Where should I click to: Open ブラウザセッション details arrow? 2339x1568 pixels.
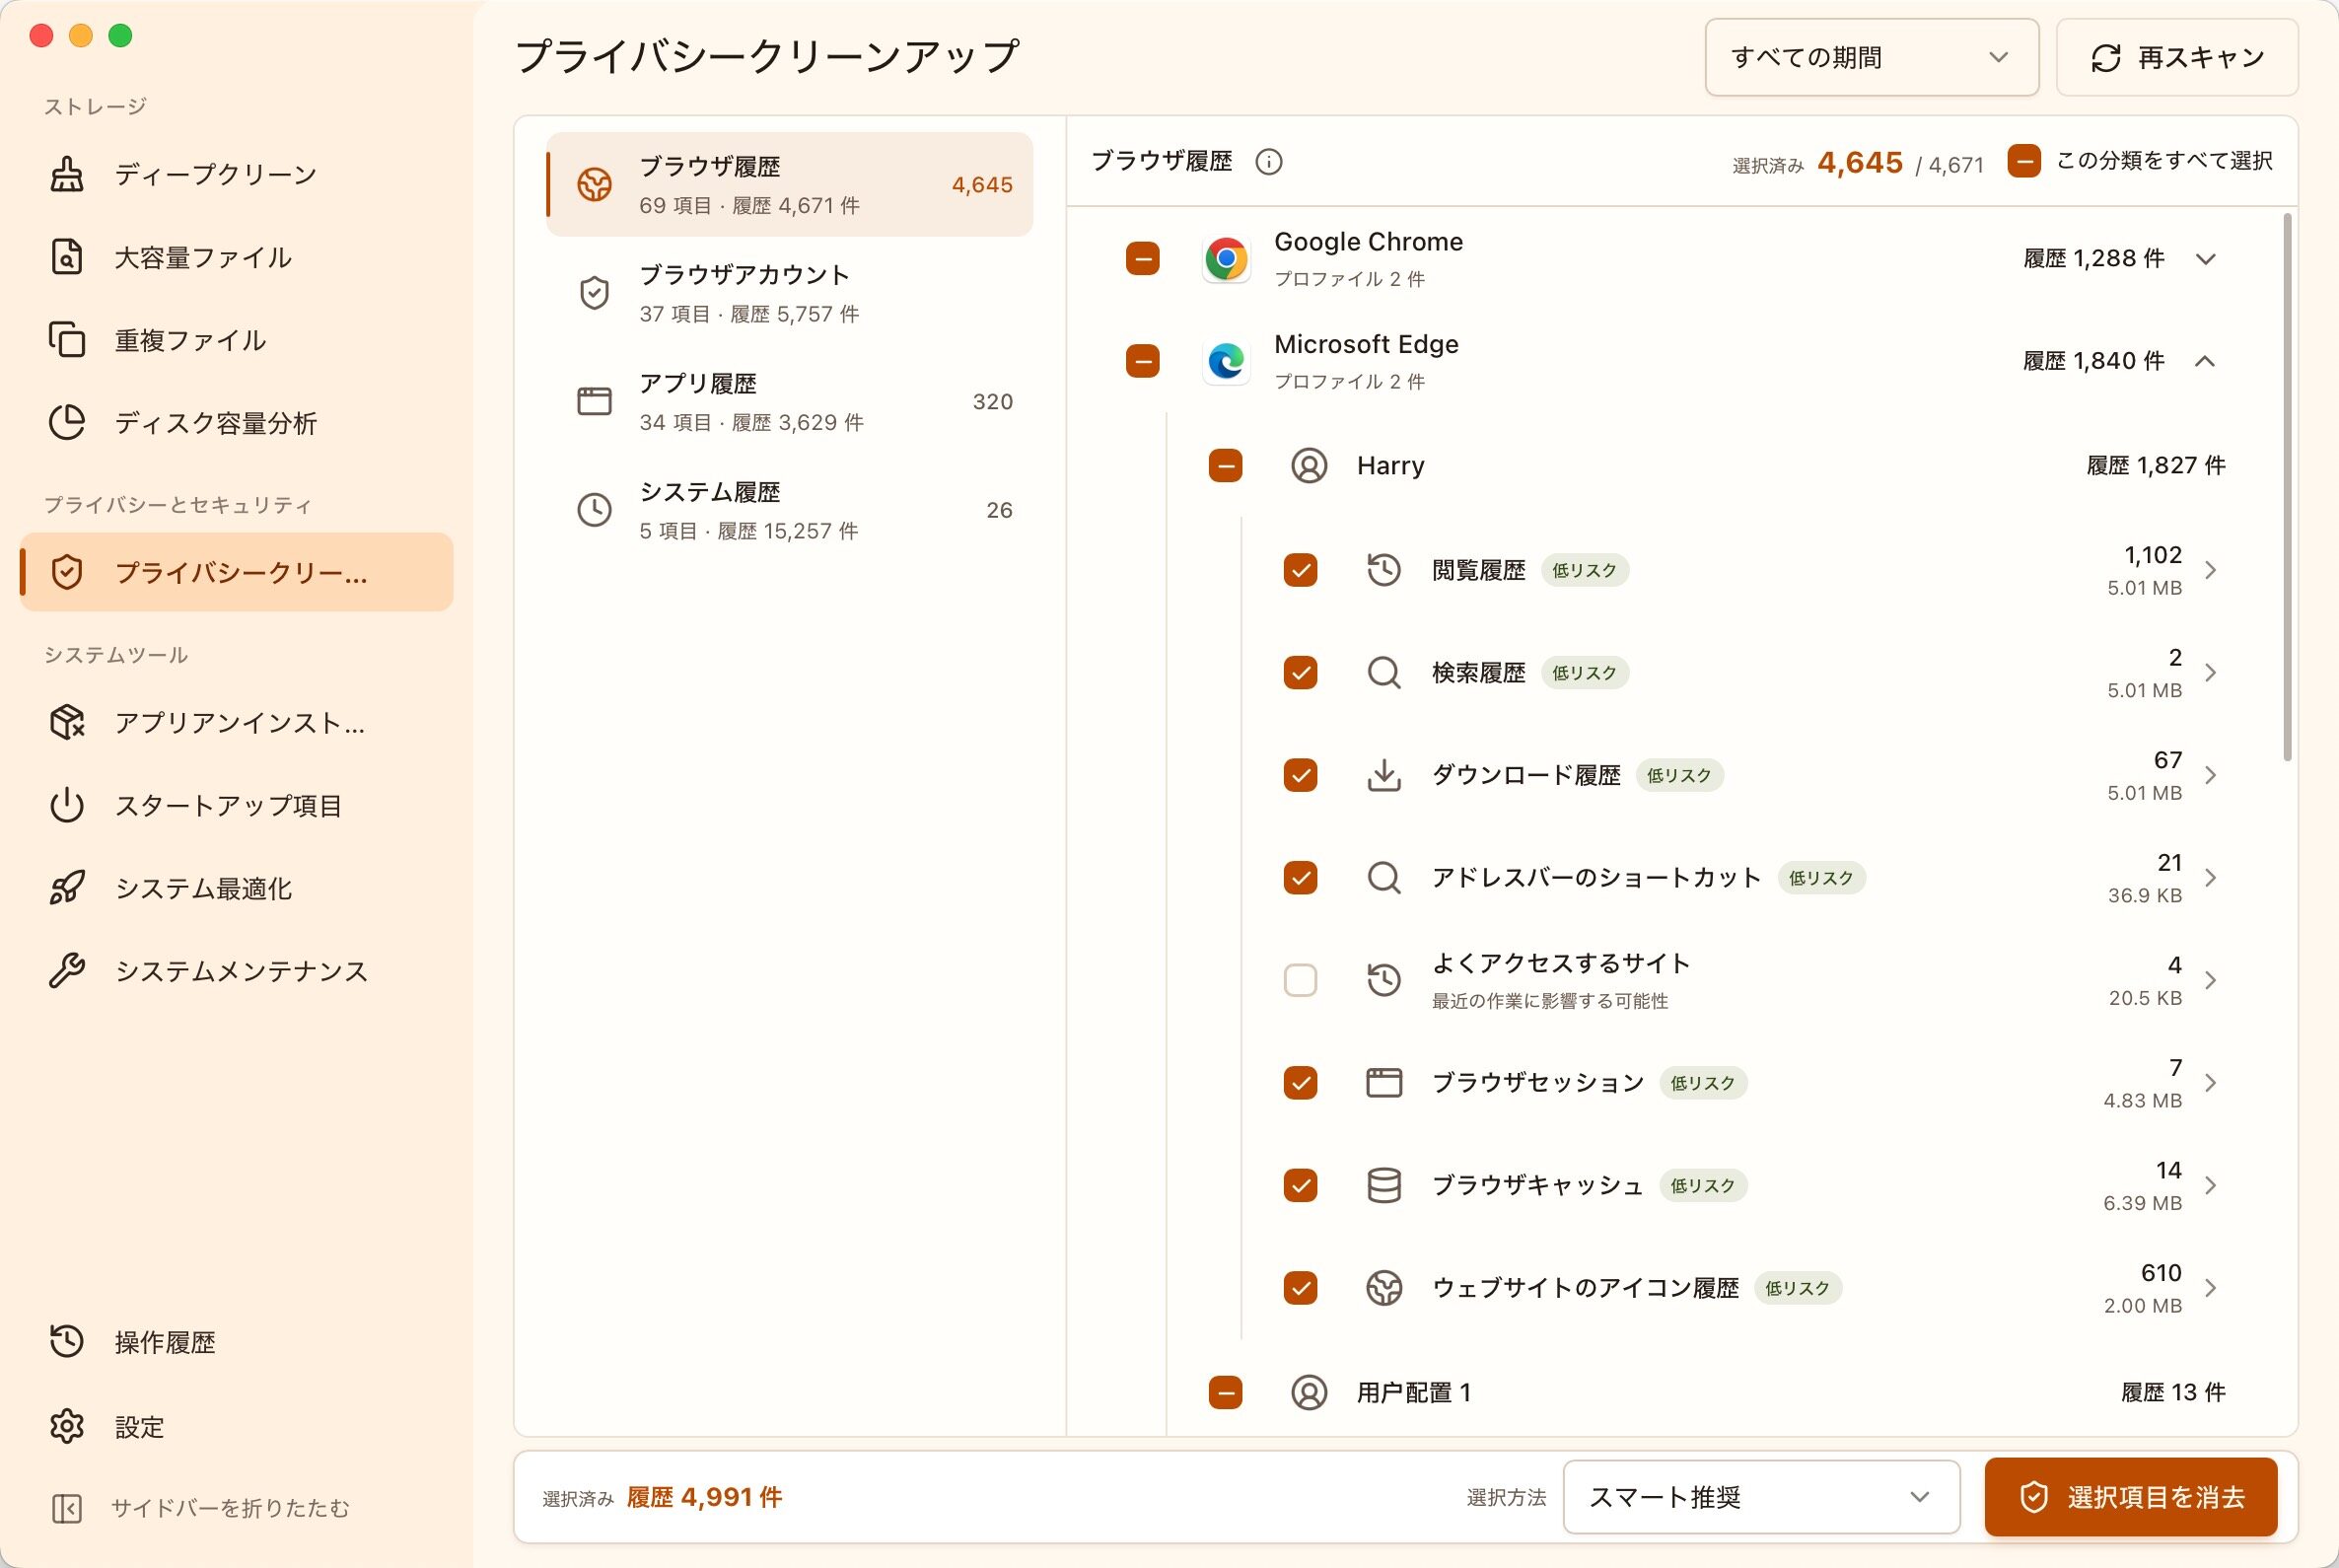tap(2211, 1083)
